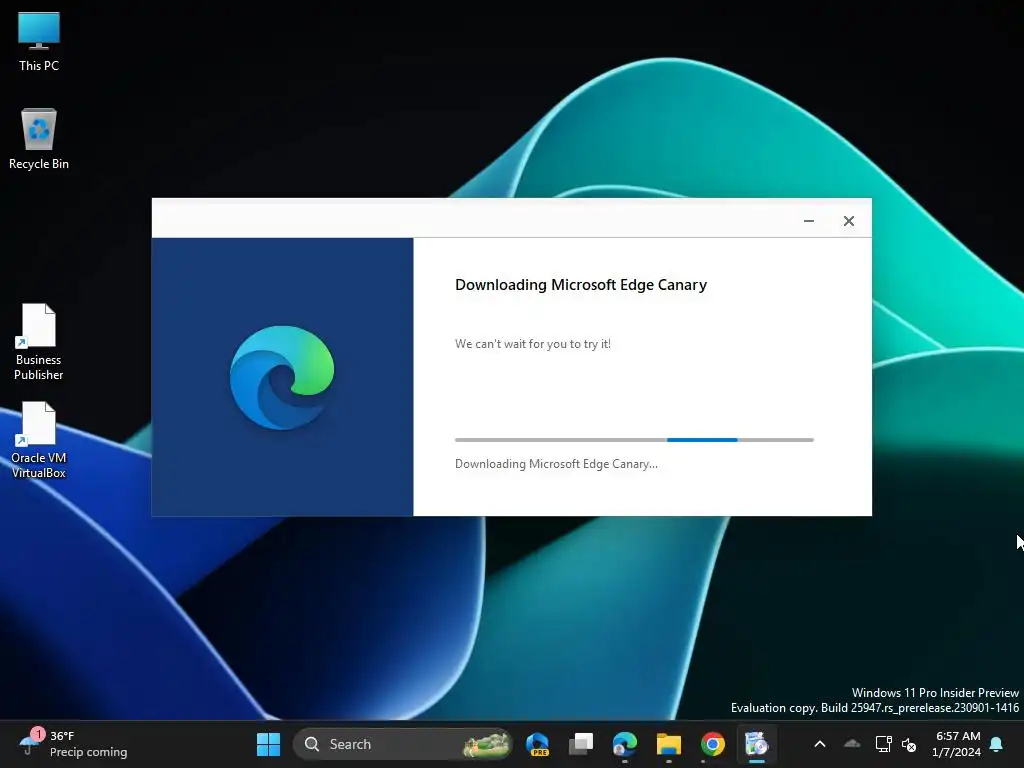
Task: Click the muted volume tray icon
Action: [908, 744]
